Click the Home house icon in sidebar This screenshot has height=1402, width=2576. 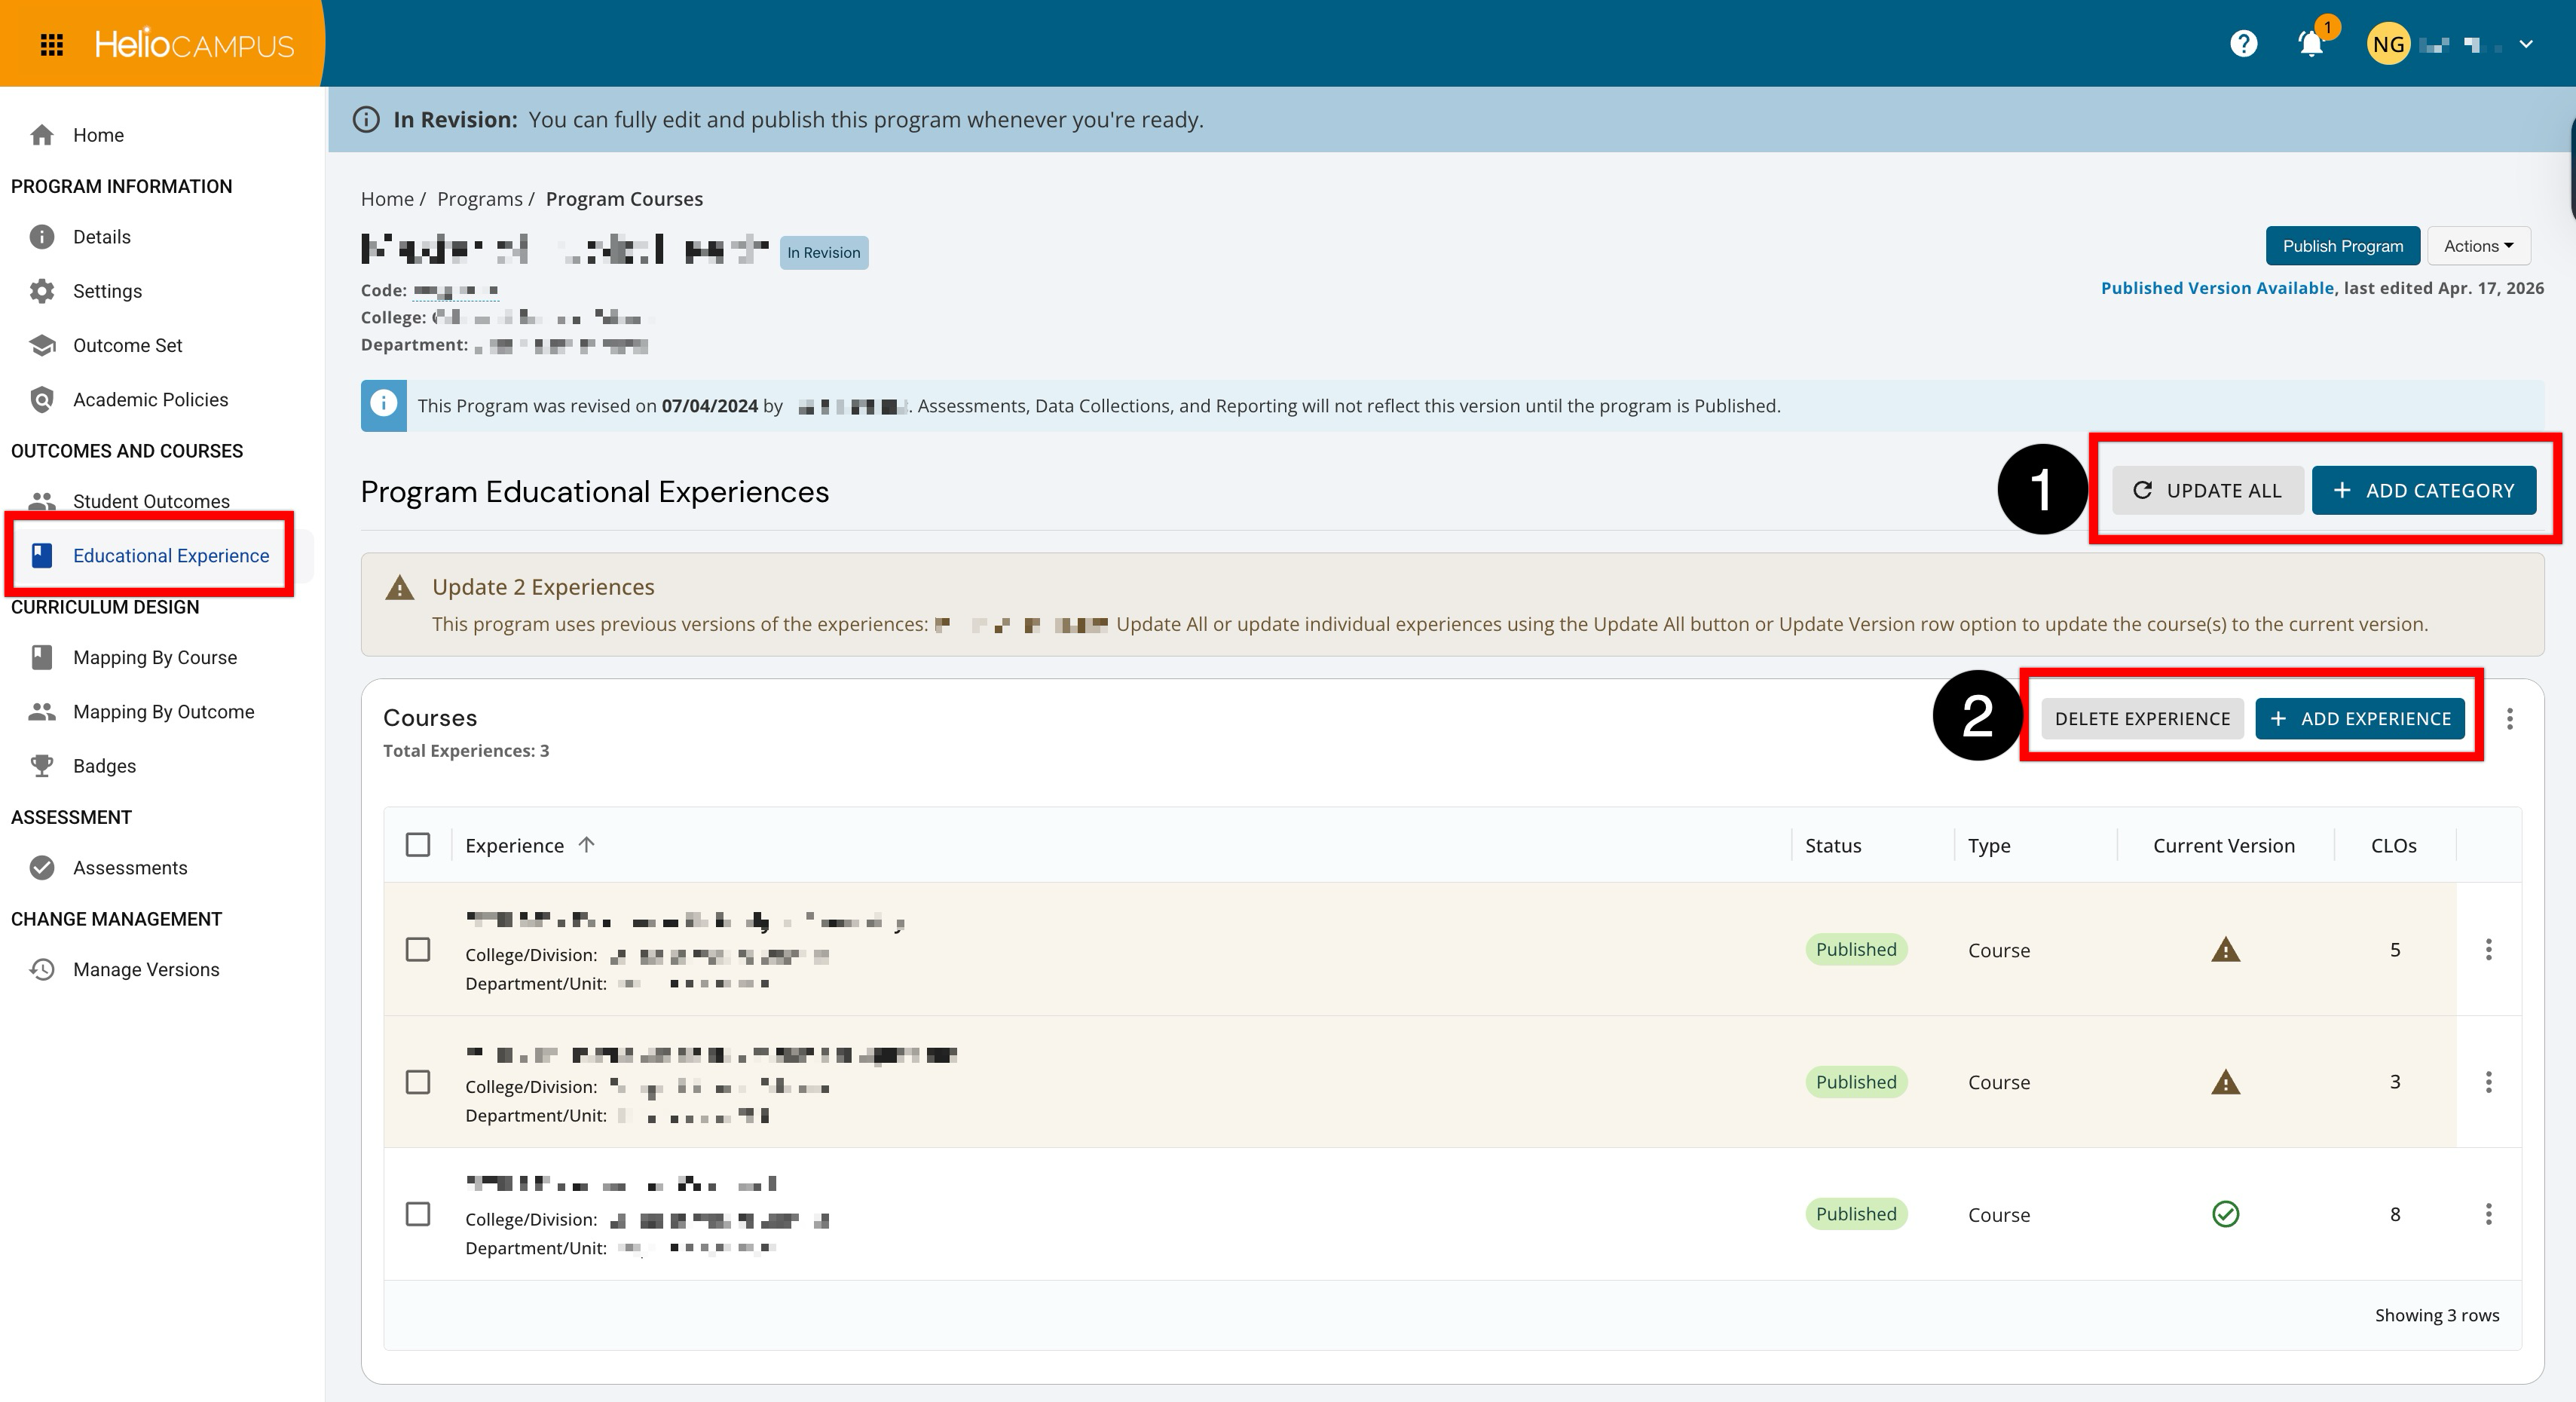pyautogui.click(x=42, y=135)
